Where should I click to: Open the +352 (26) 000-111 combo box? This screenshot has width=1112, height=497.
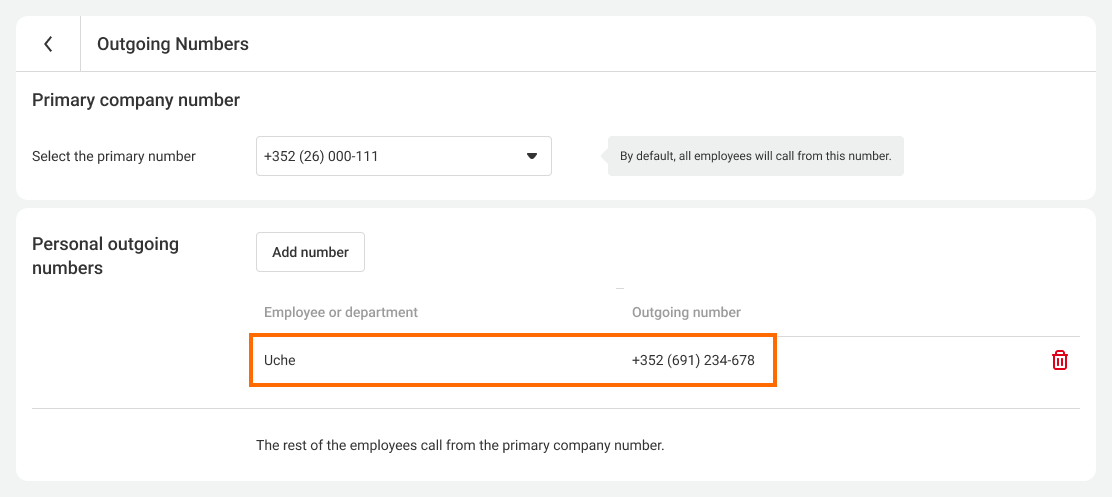(x=390, y=156)
